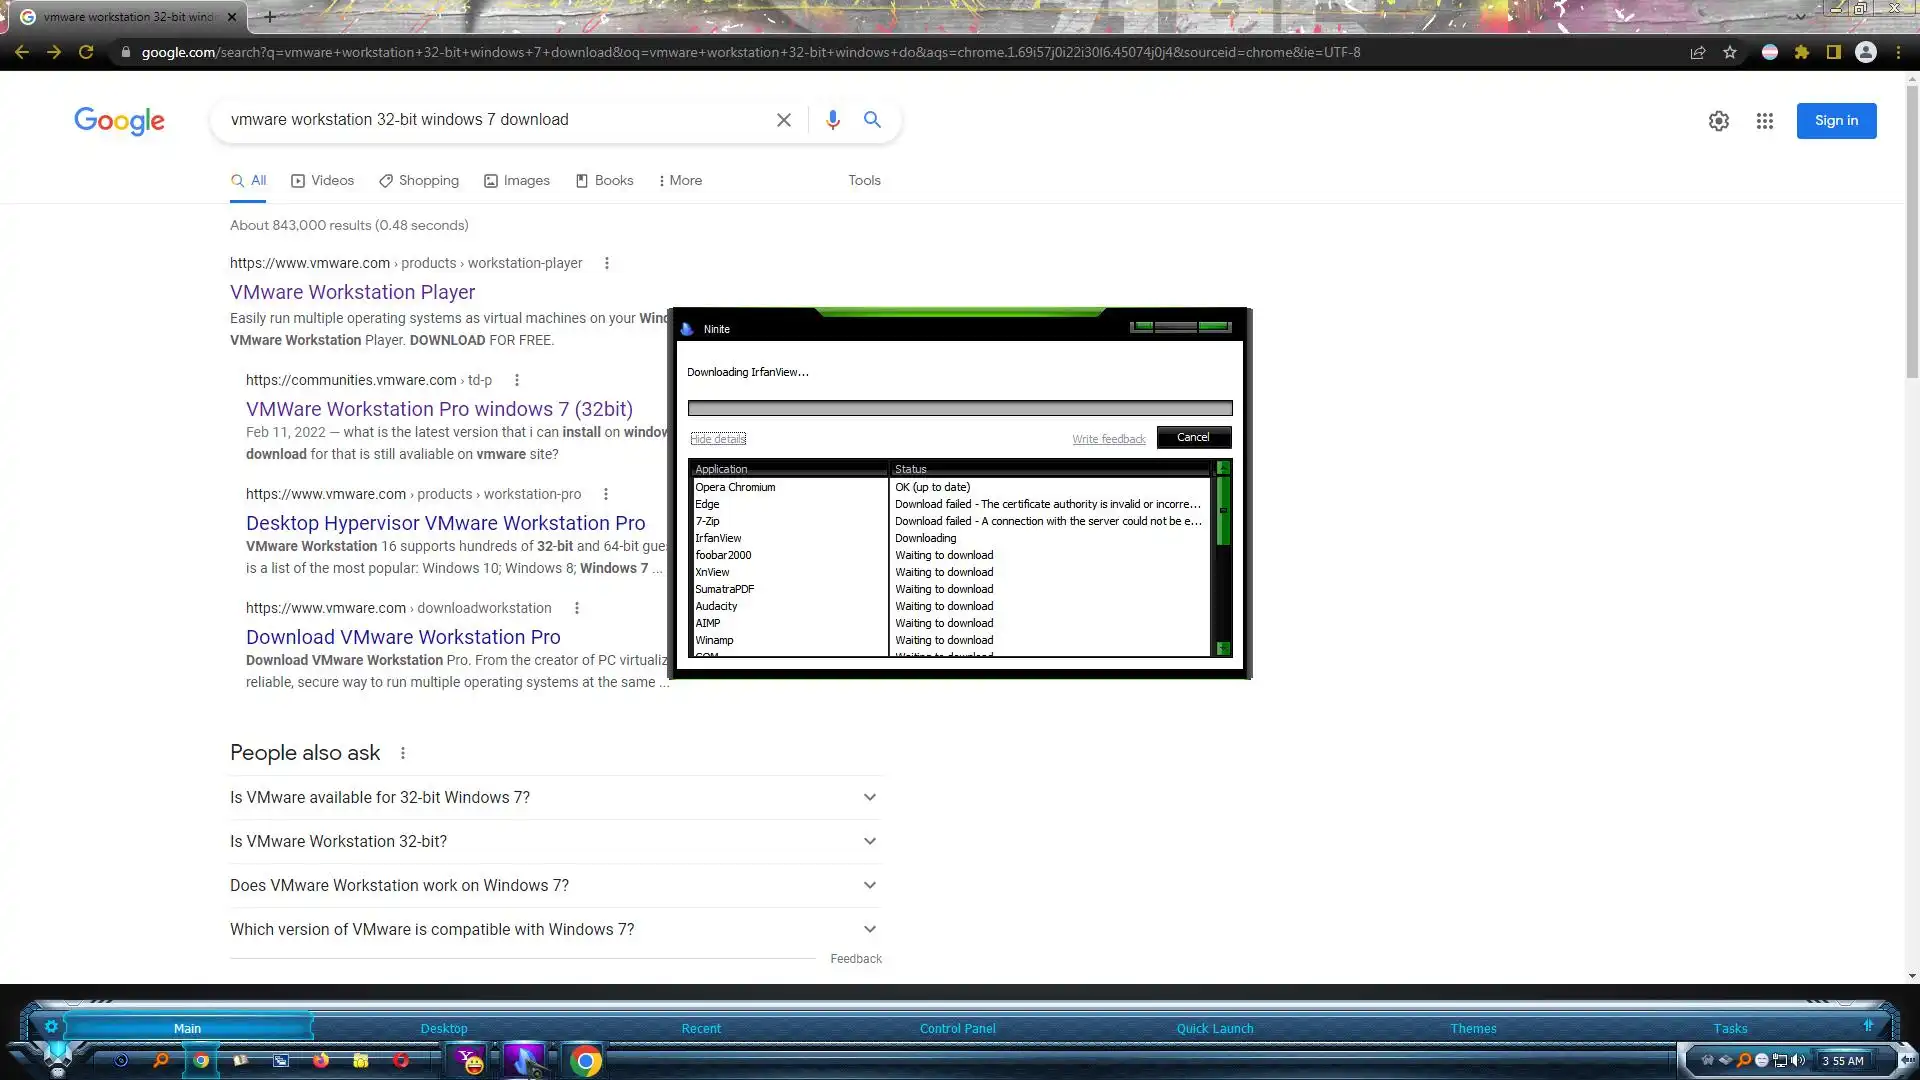Image resolution: width=1920 pixels, height=1080 pixels.
Task: Expand "Is VMware Workstation 32-bit?" question
Action: [555, 841]
